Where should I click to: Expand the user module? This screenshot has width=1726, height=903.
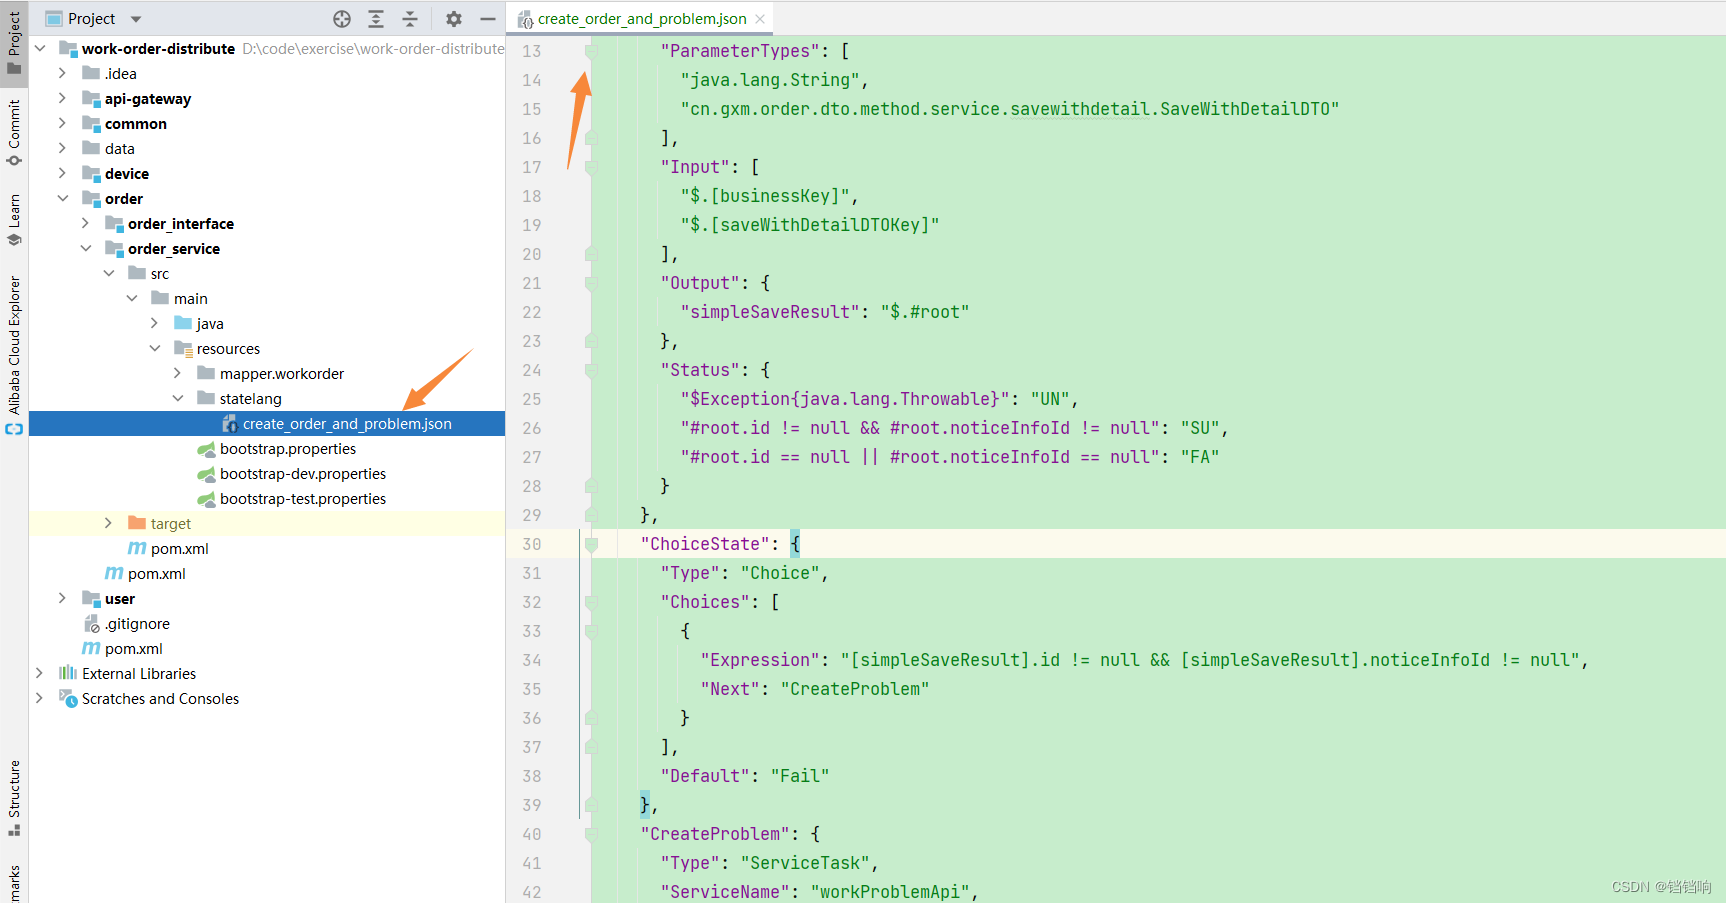(x=62, y=598)
